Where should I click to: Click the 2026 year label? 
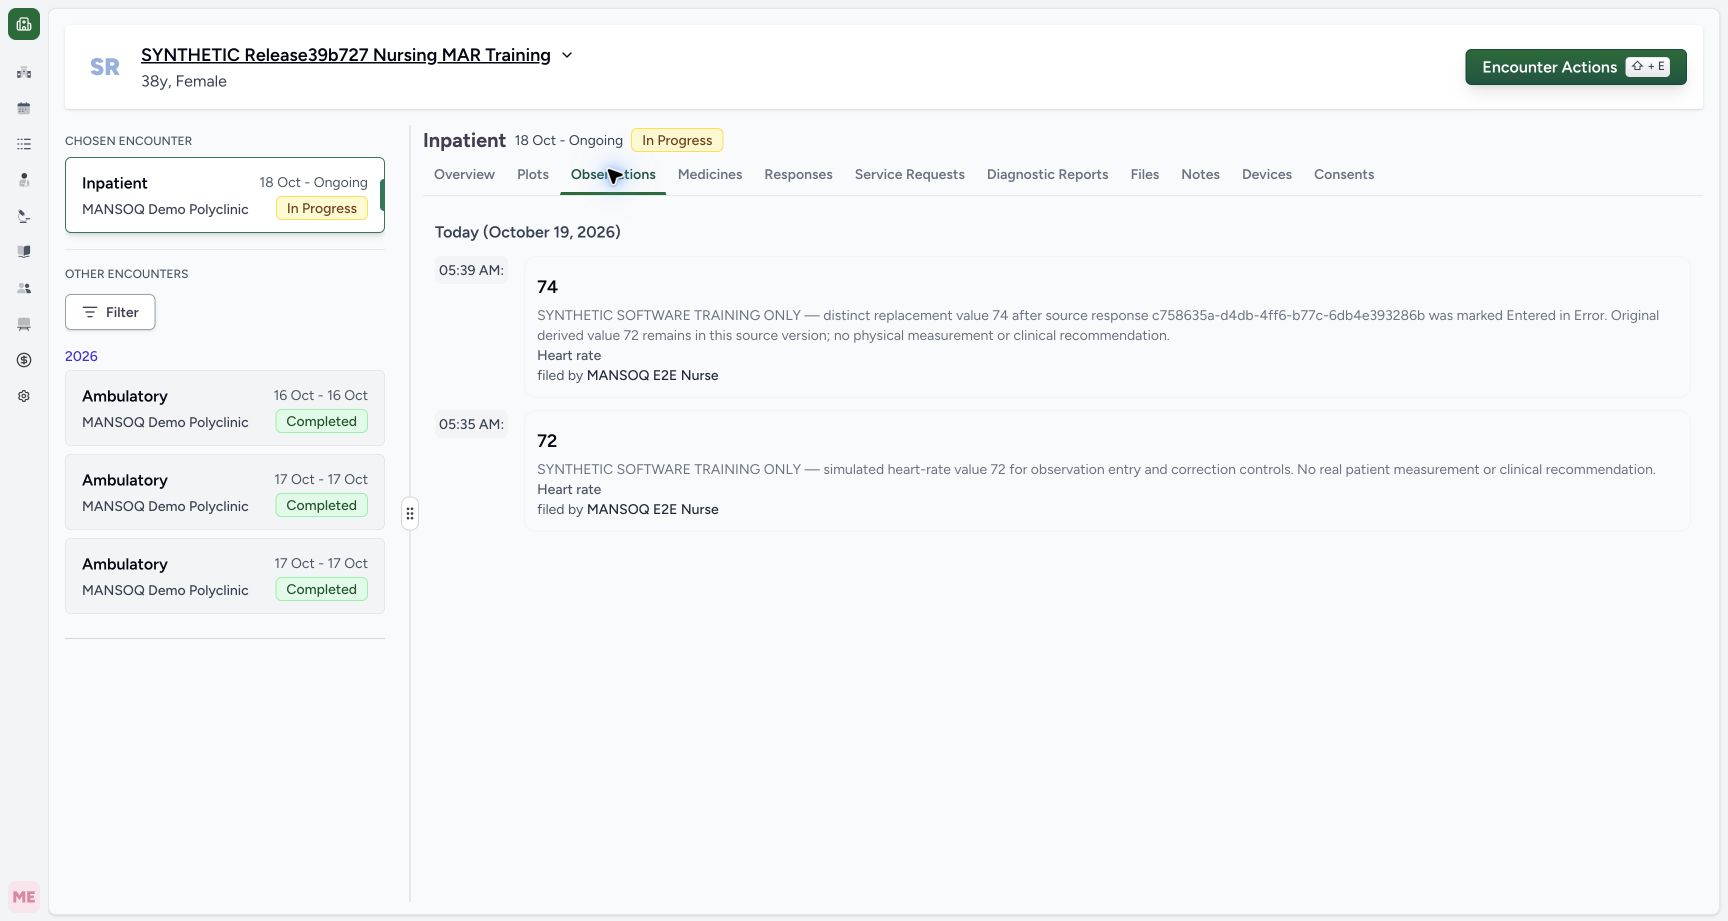point(81,356)
